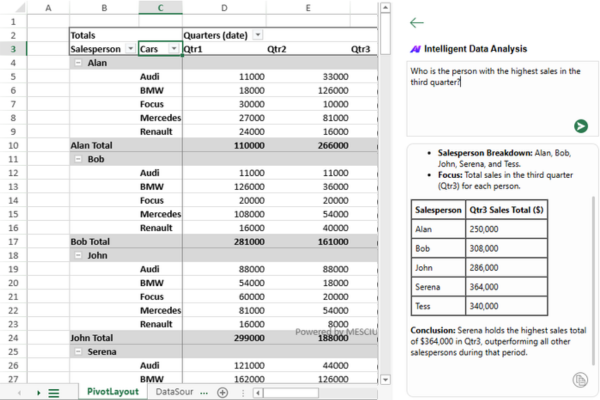This screenshot has height=400, width=600.
Task: Select Alan Total Qtr1 value 110000
Action: [224, 145]
